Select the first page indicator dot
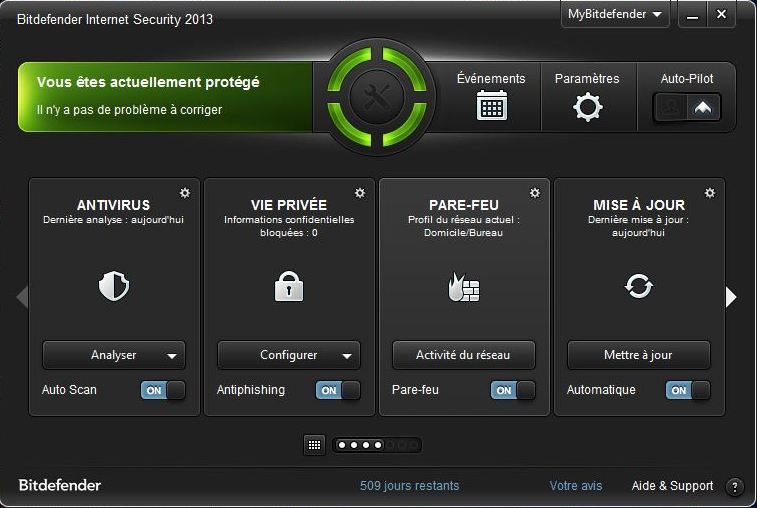 click(342, 445)
